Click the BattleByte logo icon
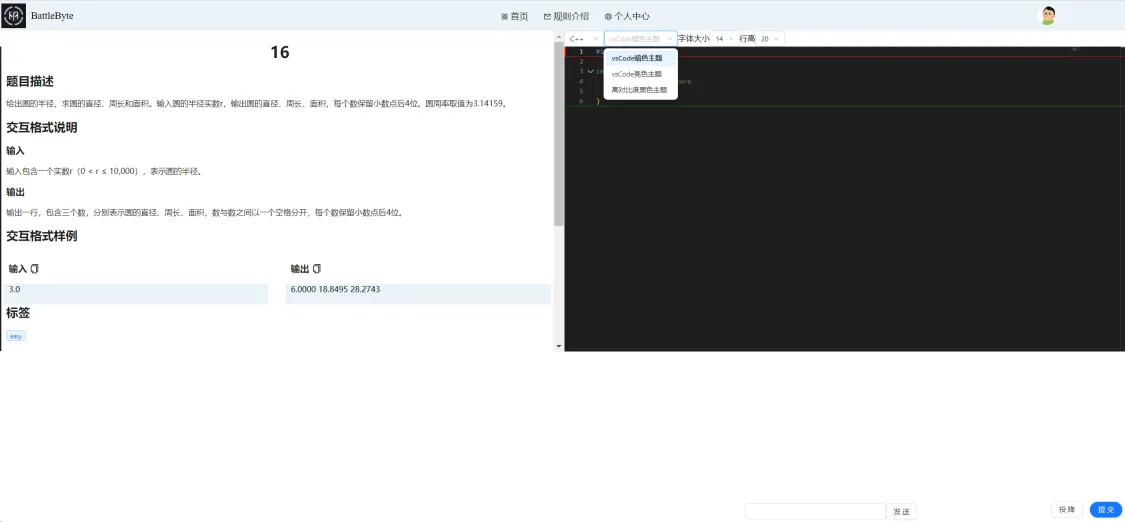The width and height of the screenshot is (1125, 522). pos(14,15)
